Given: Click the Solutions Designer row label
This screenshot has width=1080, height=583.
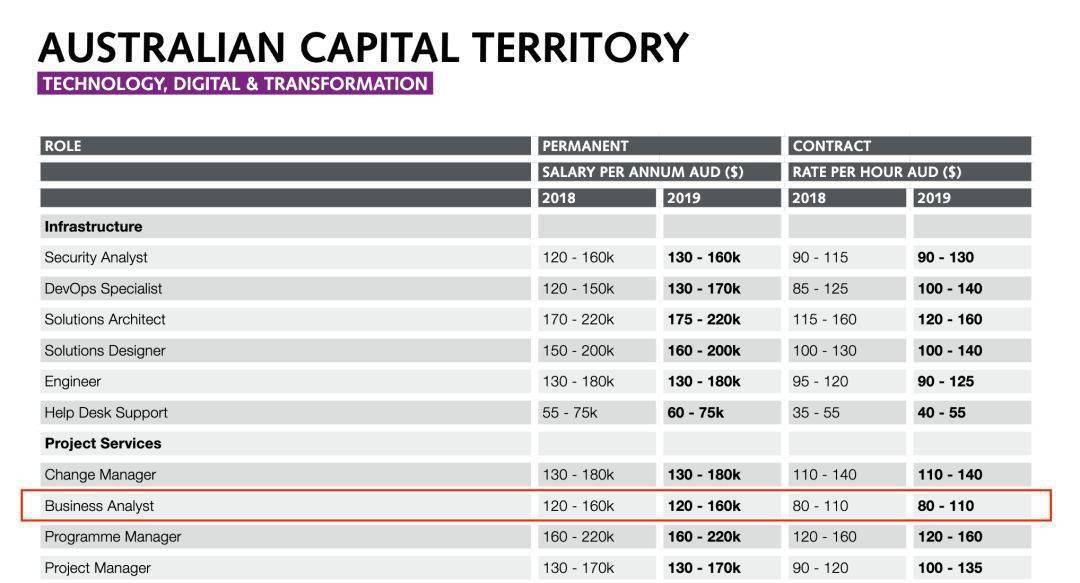Looking at the screenshot, I should point(105,351).
